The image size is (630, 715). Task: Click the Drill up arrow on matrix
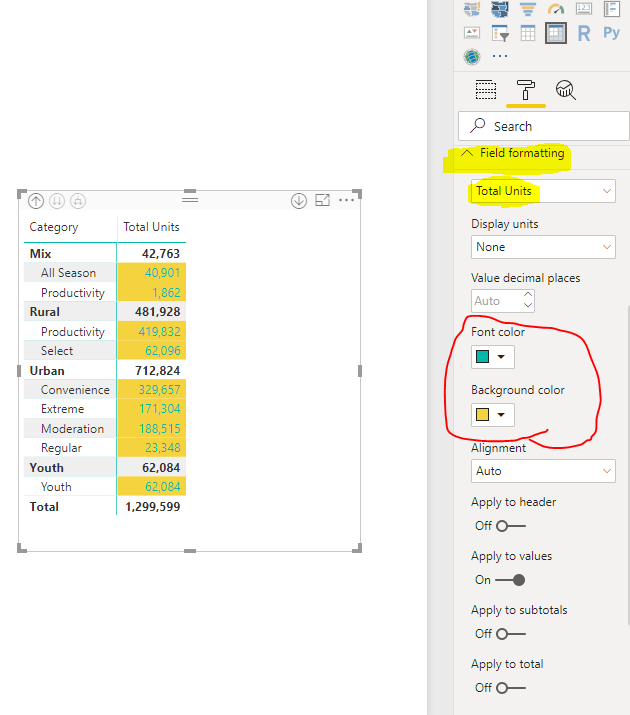pyautogui.click(x=36, y=201)
